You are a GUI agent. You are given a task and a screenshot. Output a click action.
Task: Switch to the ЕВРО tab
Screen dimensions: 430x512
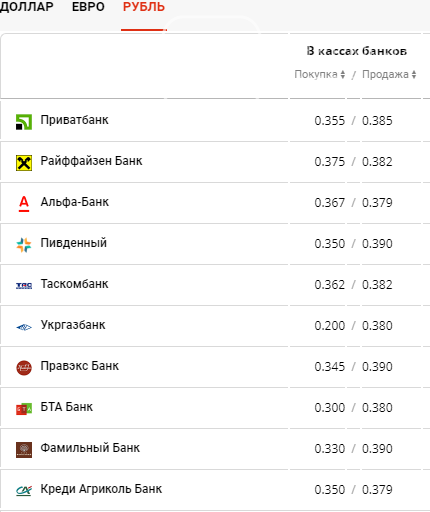click(x=88, y=7)
